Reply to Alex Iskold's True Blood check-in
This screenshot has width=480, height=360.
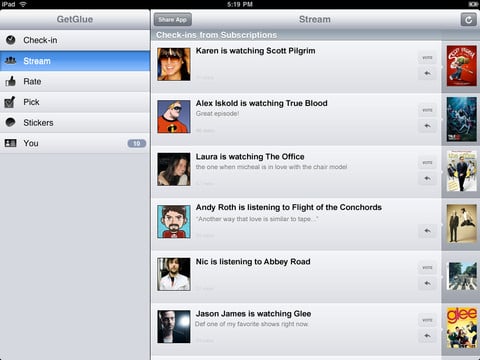[x=427, y=126]
